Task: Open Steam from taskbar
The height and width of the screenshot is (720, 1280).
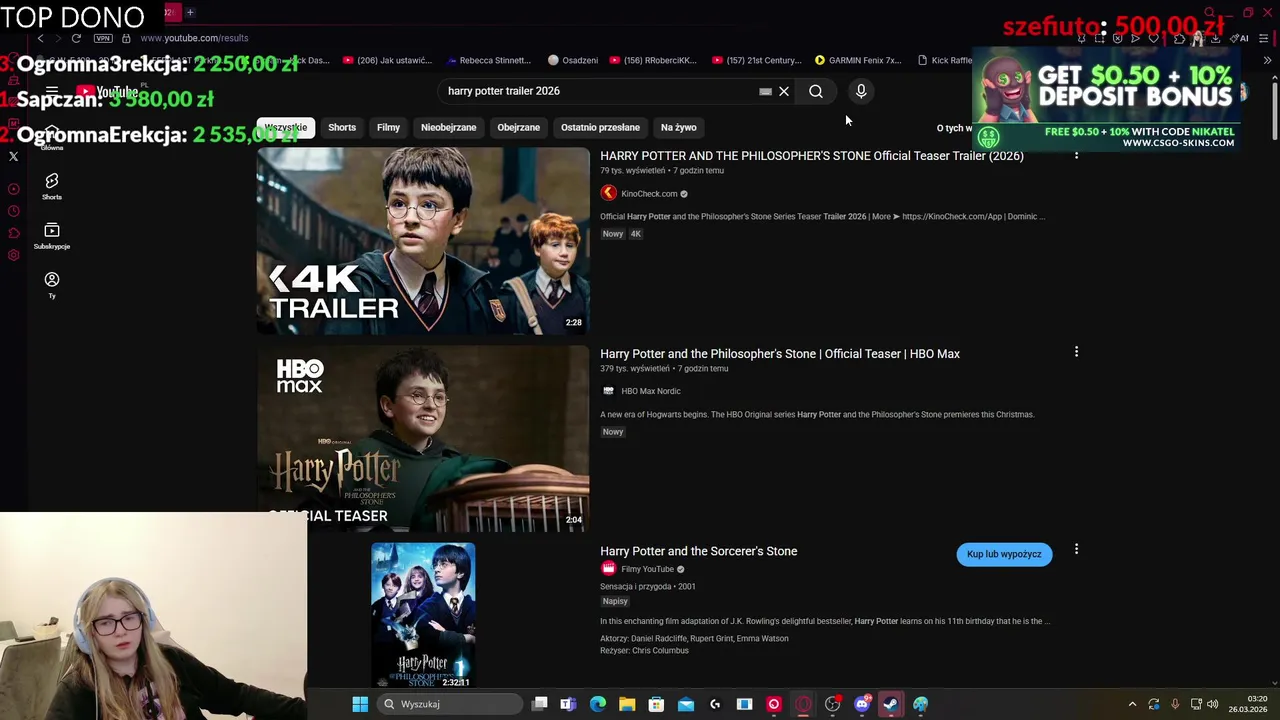Action: 891,704
